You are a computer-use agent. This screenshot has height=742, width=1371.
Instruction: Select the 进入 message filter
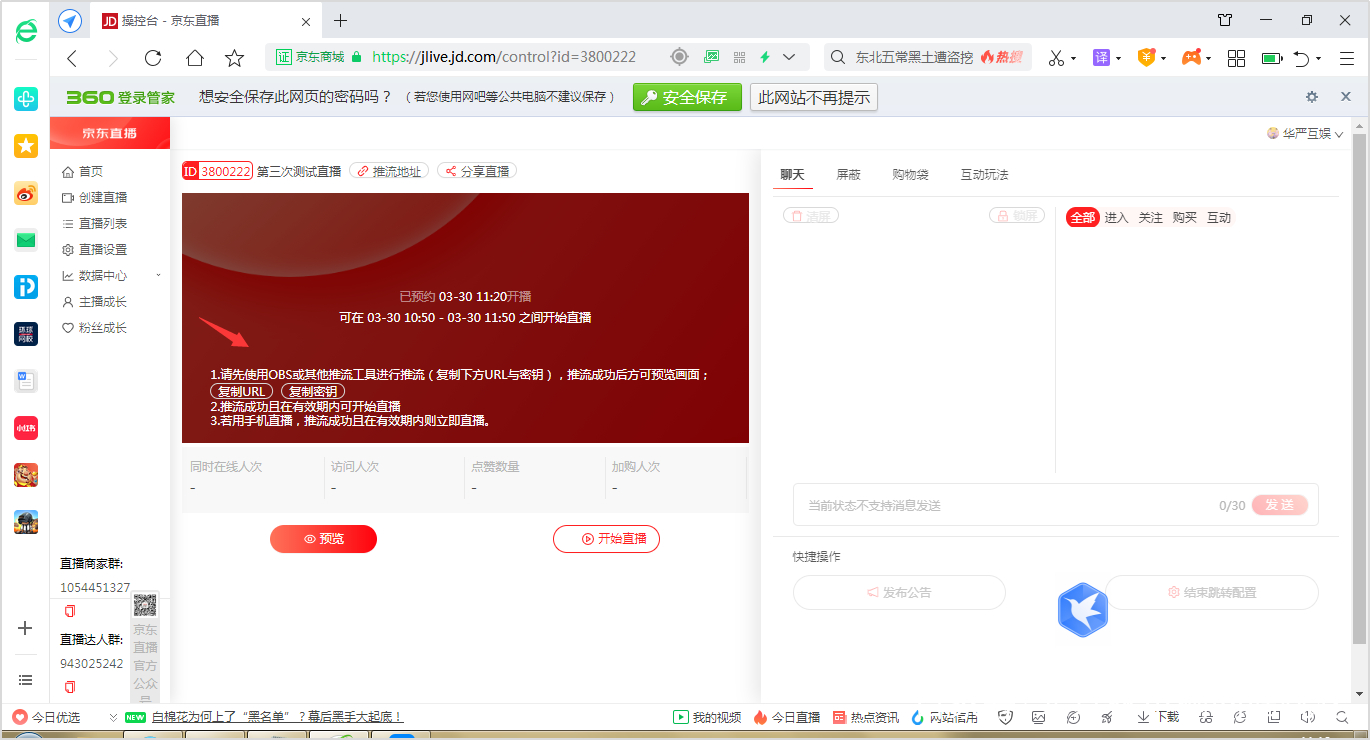tap(1116, 217)
